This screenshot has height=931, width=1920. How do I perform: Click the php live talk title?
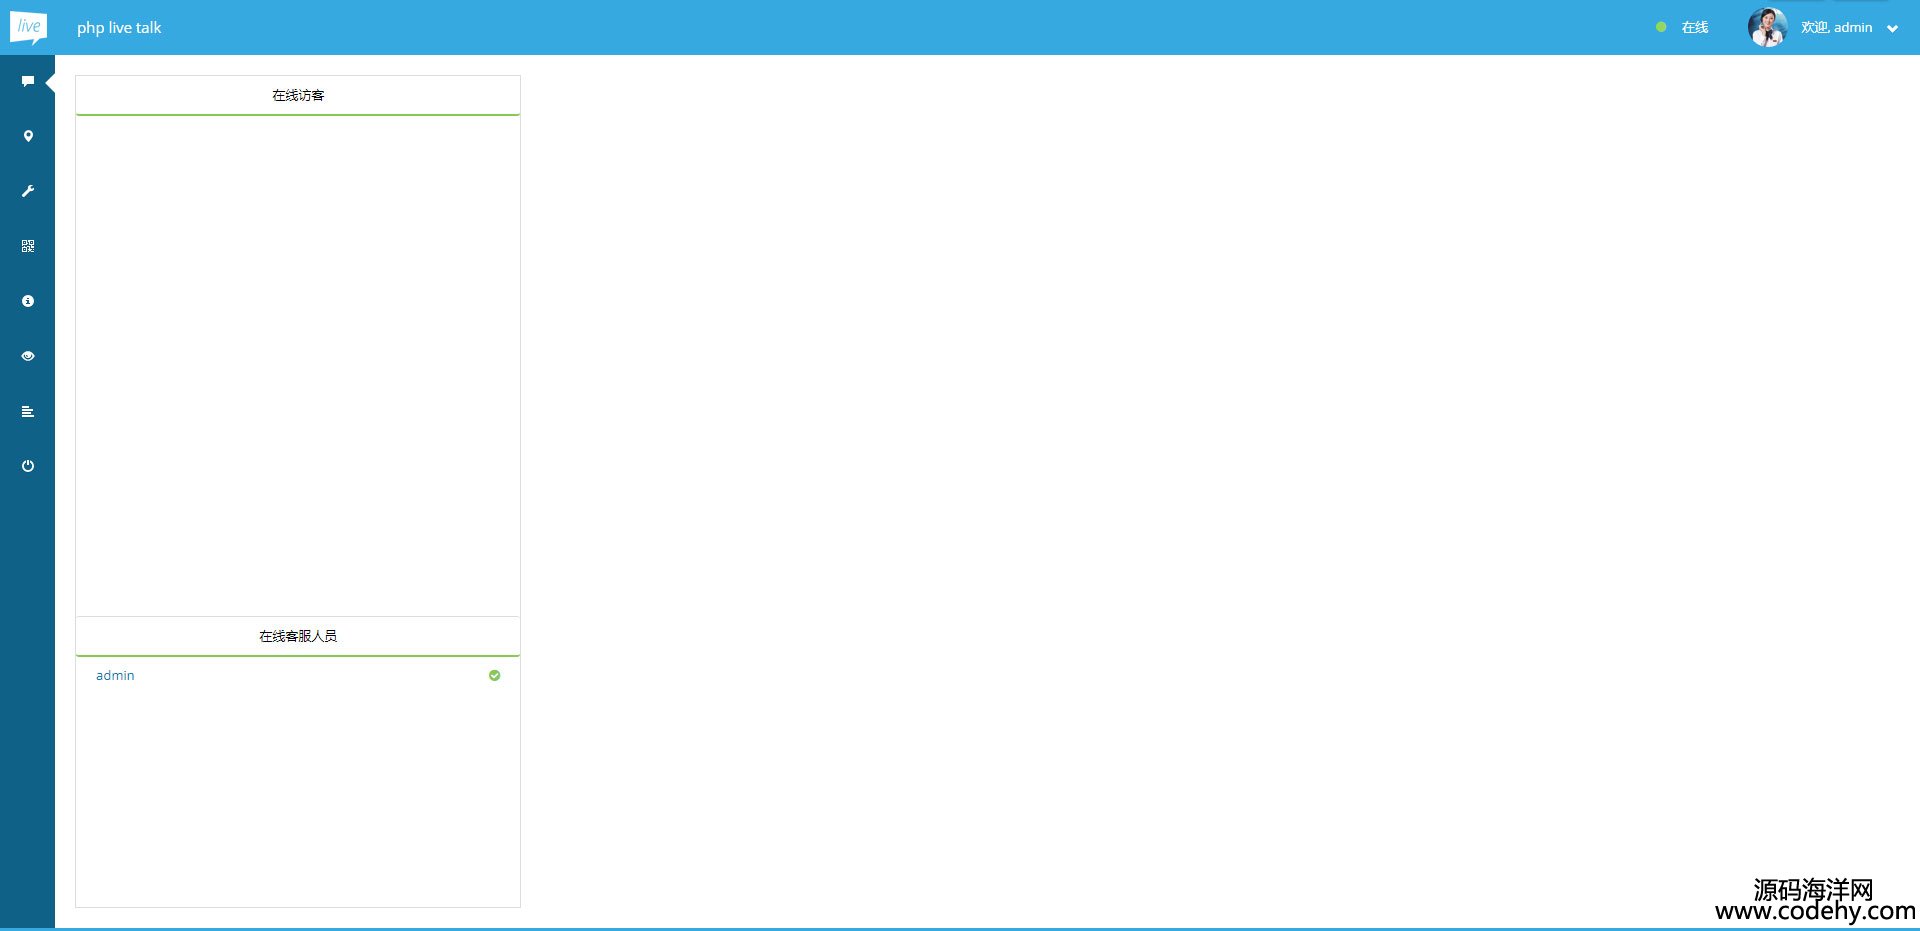click(119, 28)
